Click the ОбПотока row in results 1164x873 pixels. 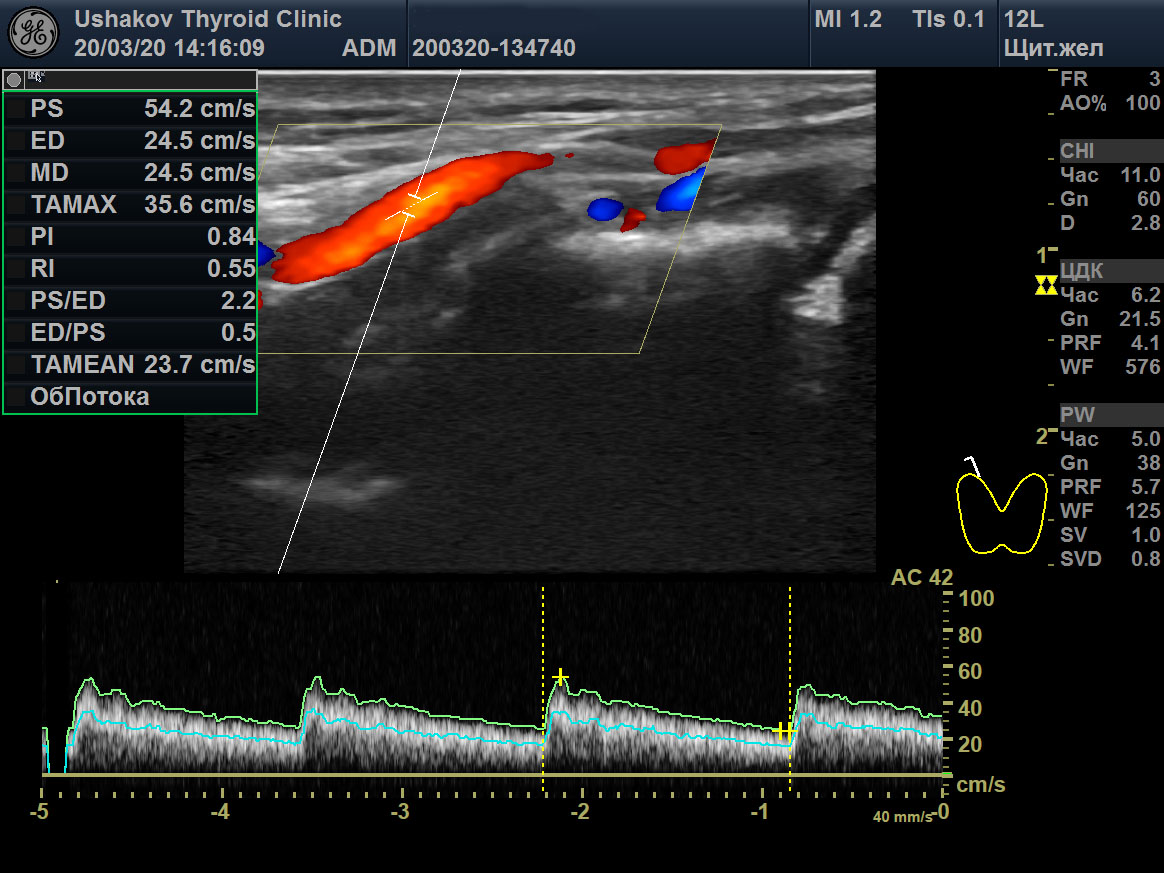(x=90, y=397)
